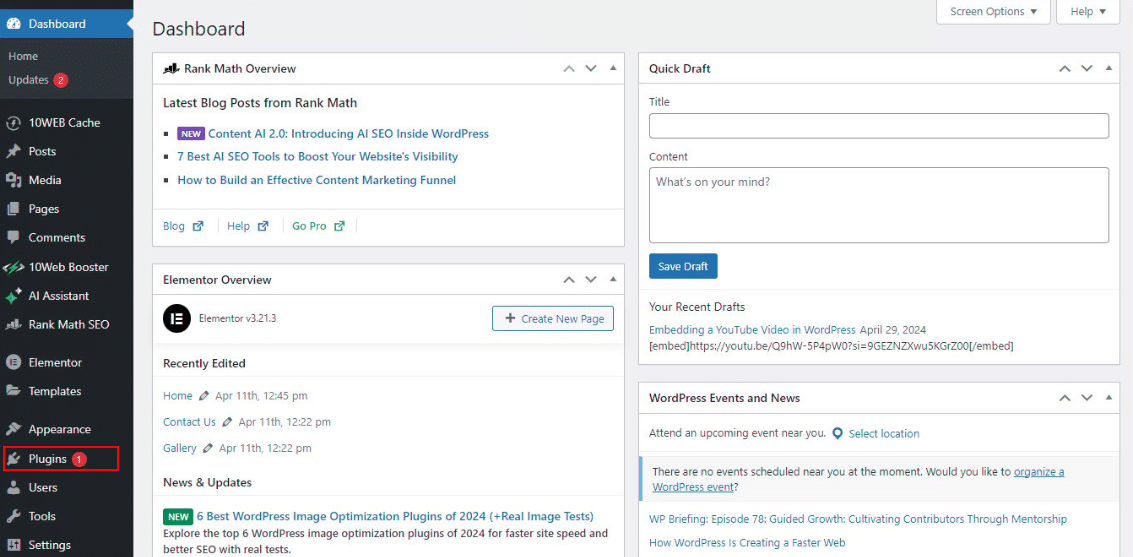The image size is (1133, 557).
Task: Click the Appearance paintbrush icon
Action: point(13,429)
